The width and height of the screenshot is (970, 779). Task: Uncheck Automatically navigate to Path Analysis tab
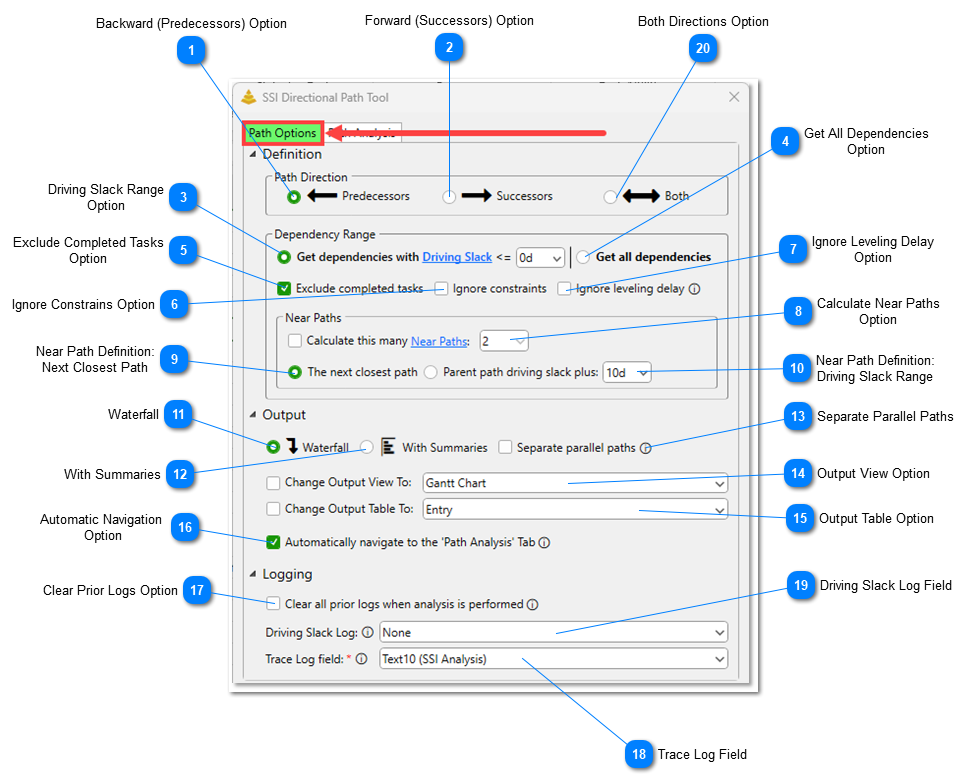(273, 542)
